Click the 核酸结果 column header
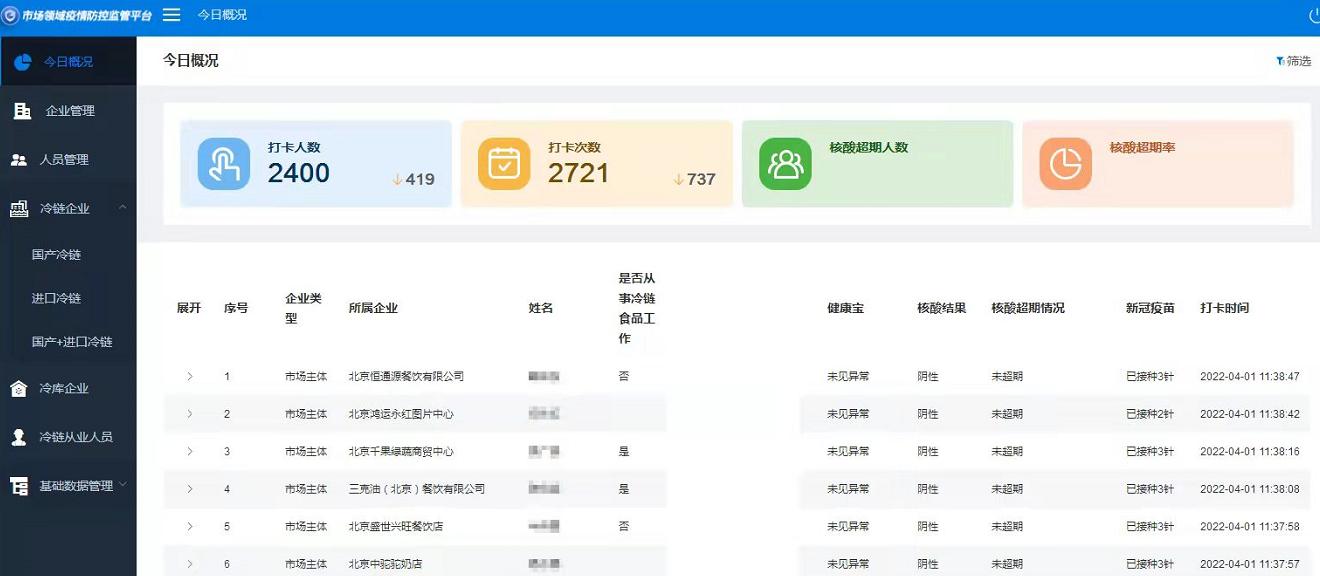Image resolution: width=1320 pixels, height=576 pixels. [x=942, y=308]
